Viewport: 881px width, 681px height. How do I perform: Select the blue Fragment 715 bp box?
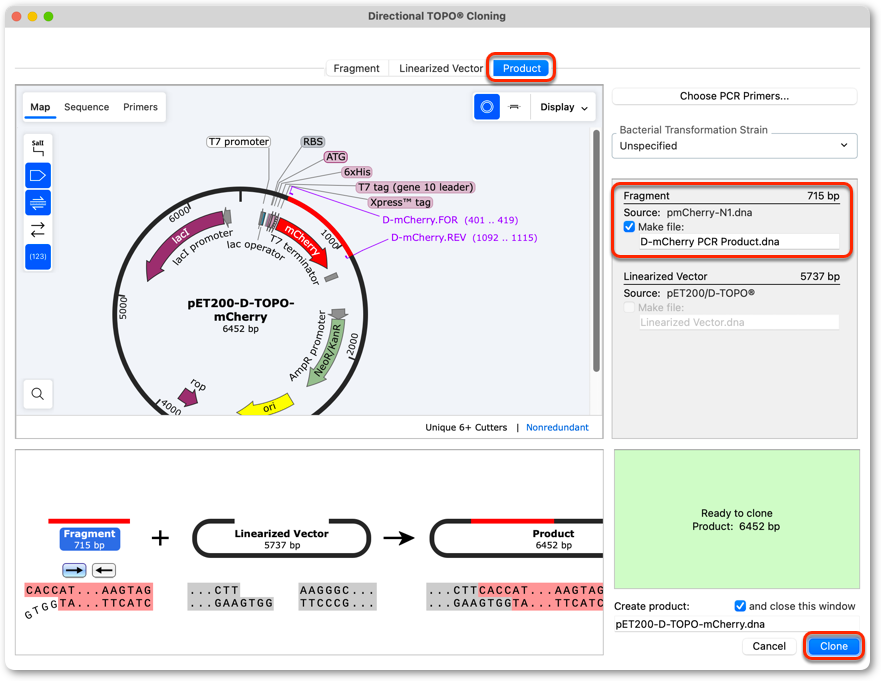89,539
